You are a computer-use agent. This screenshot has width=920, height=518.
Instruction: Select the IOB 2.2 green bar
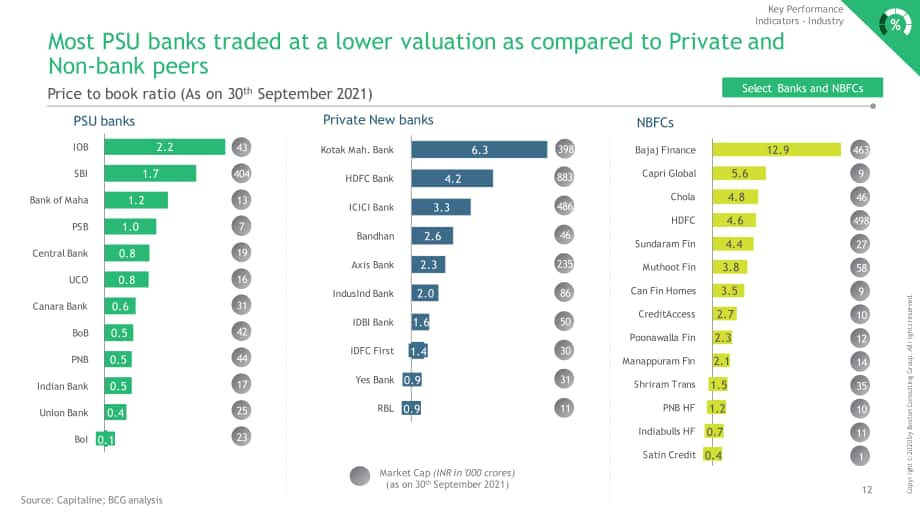165,147
